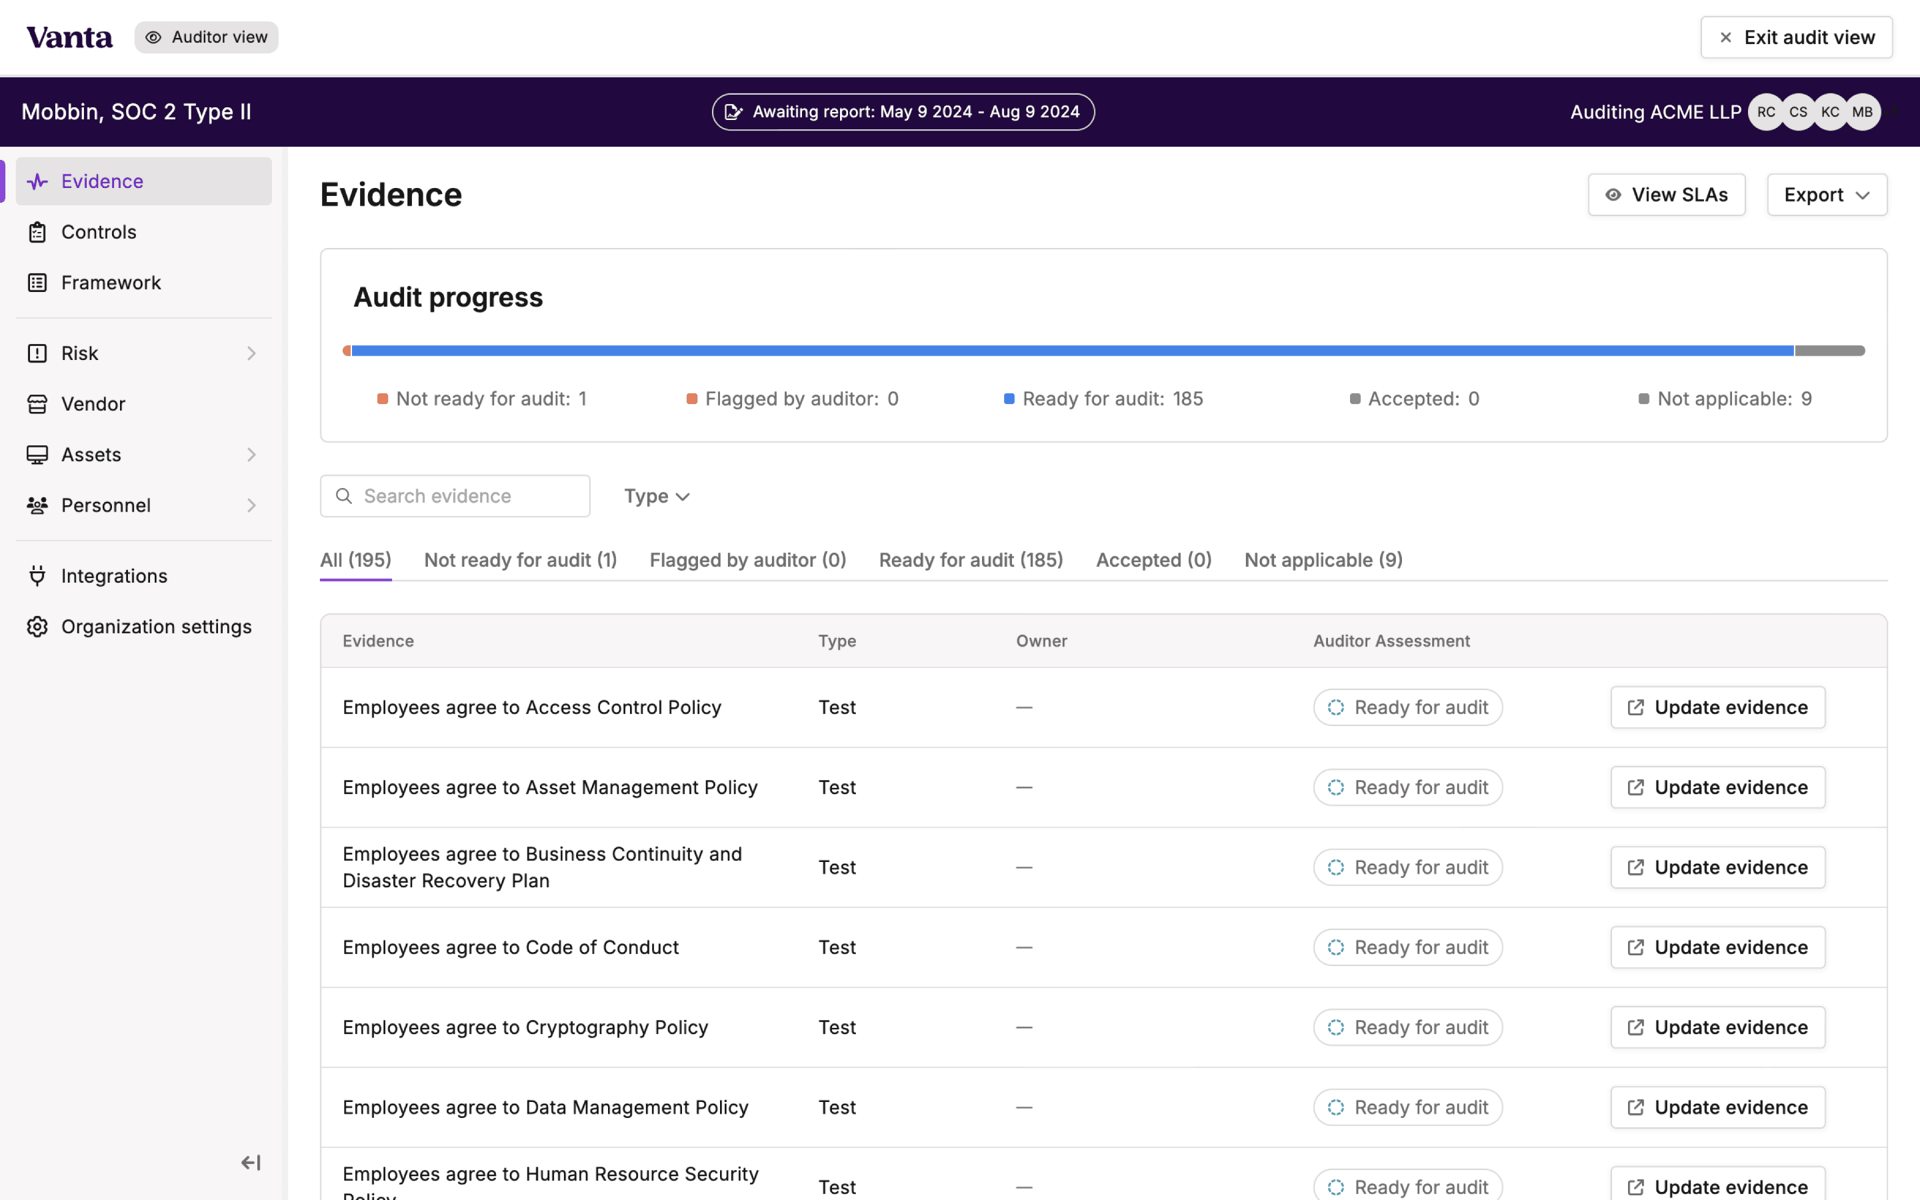Click the Auditor view badge
The width and height of the screenshot is (1920, 1200).
(207, 37)
